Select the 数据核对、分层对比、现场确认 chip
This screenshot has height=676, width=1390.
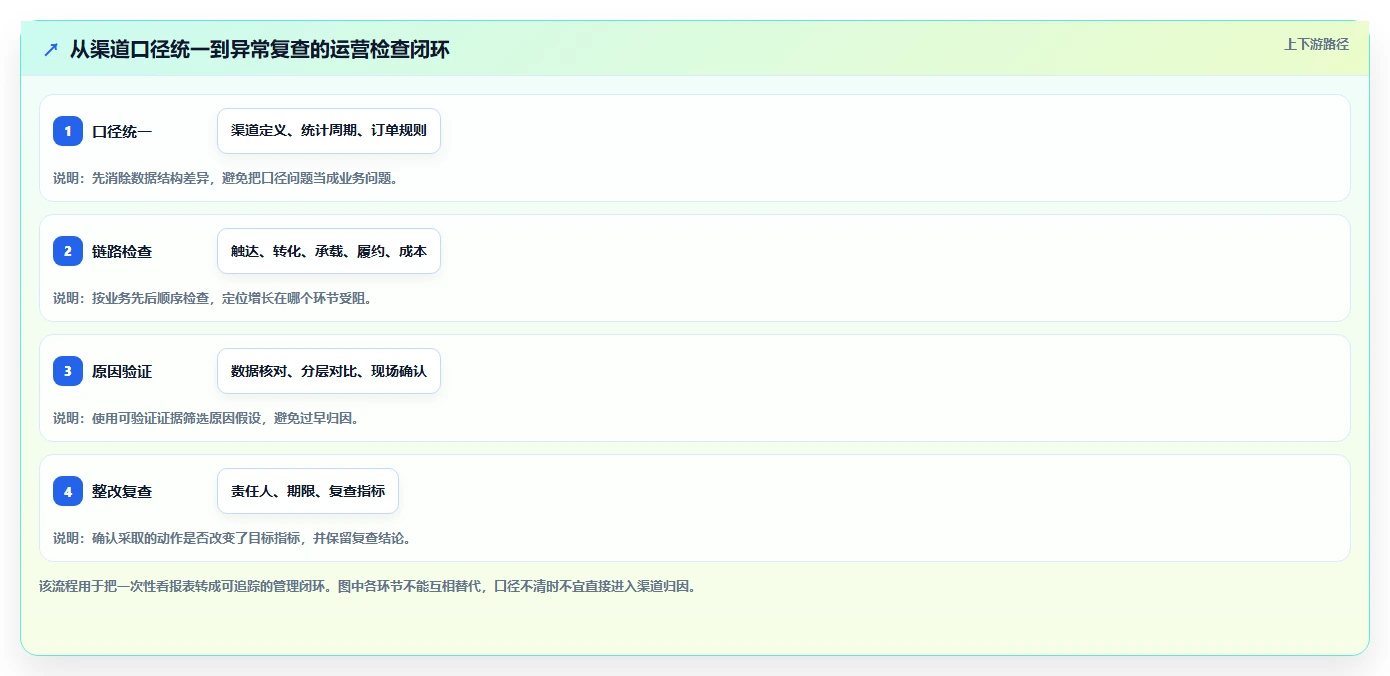click(x=329, y=371)
